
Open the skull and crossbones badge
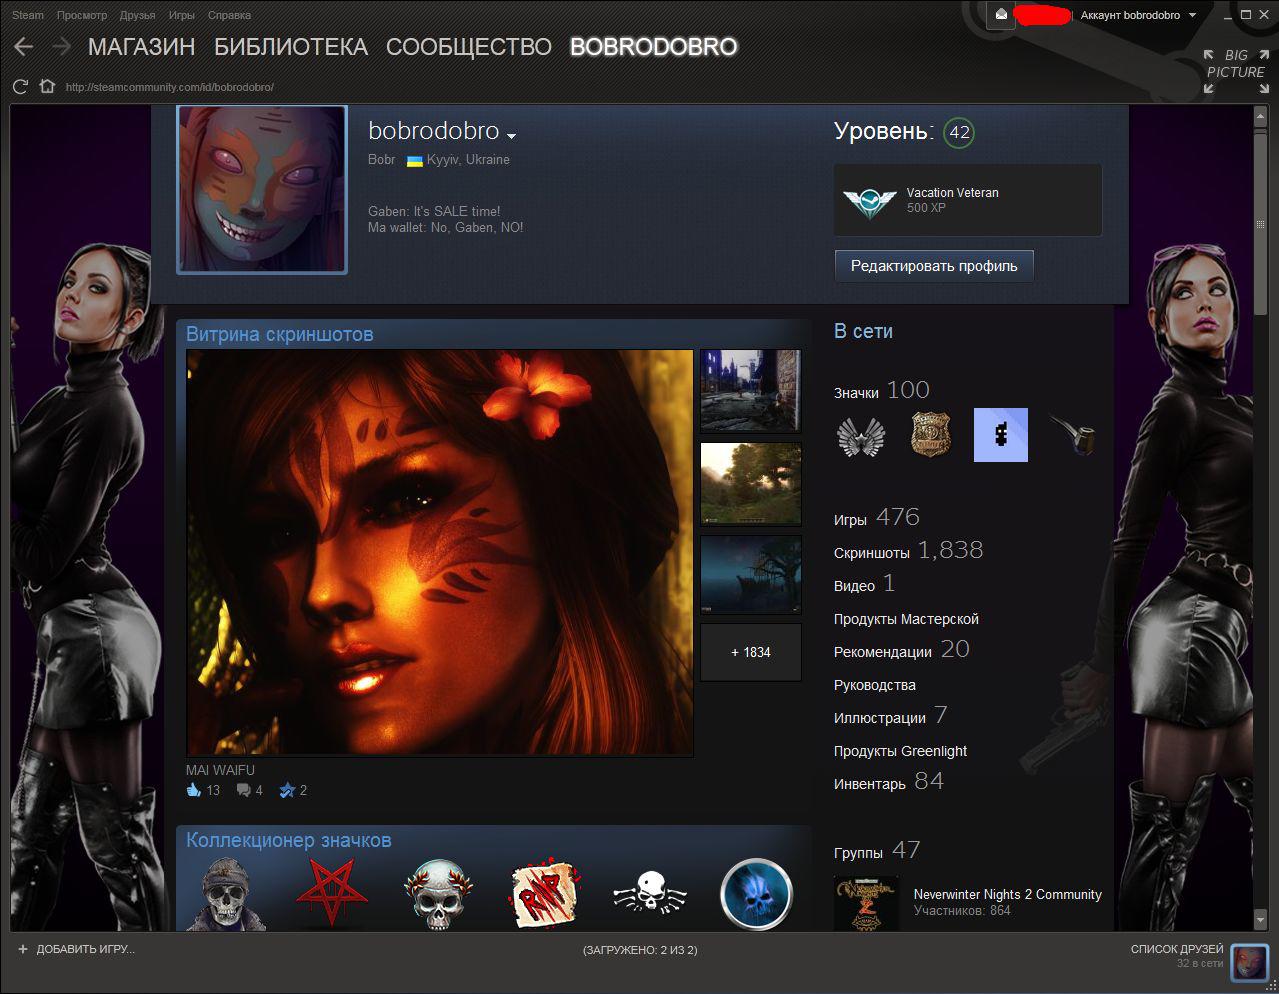[650, 893]
